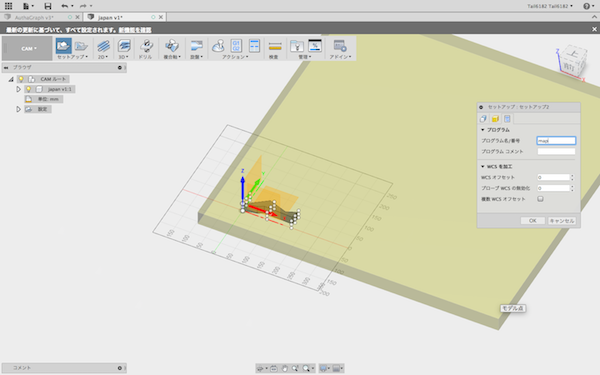Close the AuthaGraph v3 tab
600x375 pixels.
(78, 17)
